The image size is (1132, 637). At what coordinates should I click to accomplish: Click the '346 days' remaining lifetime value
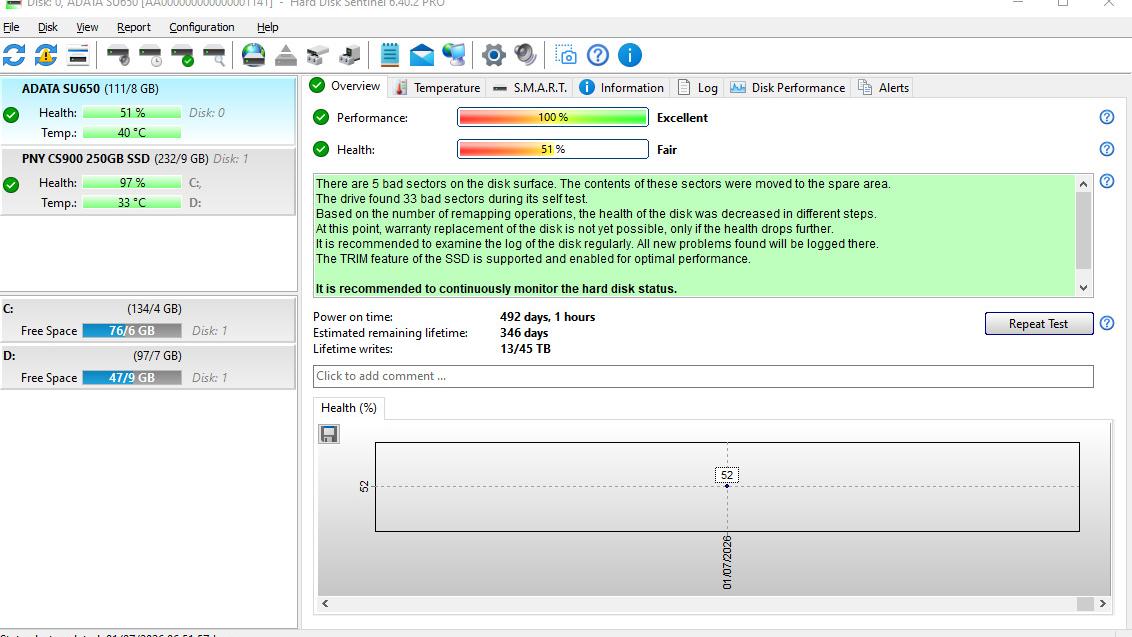click(524, 333)
